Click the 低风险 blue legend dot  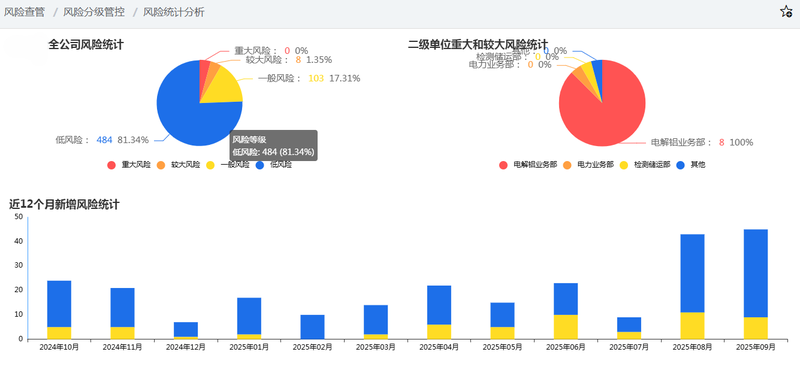pyautogui.click(x=260, y=165)
